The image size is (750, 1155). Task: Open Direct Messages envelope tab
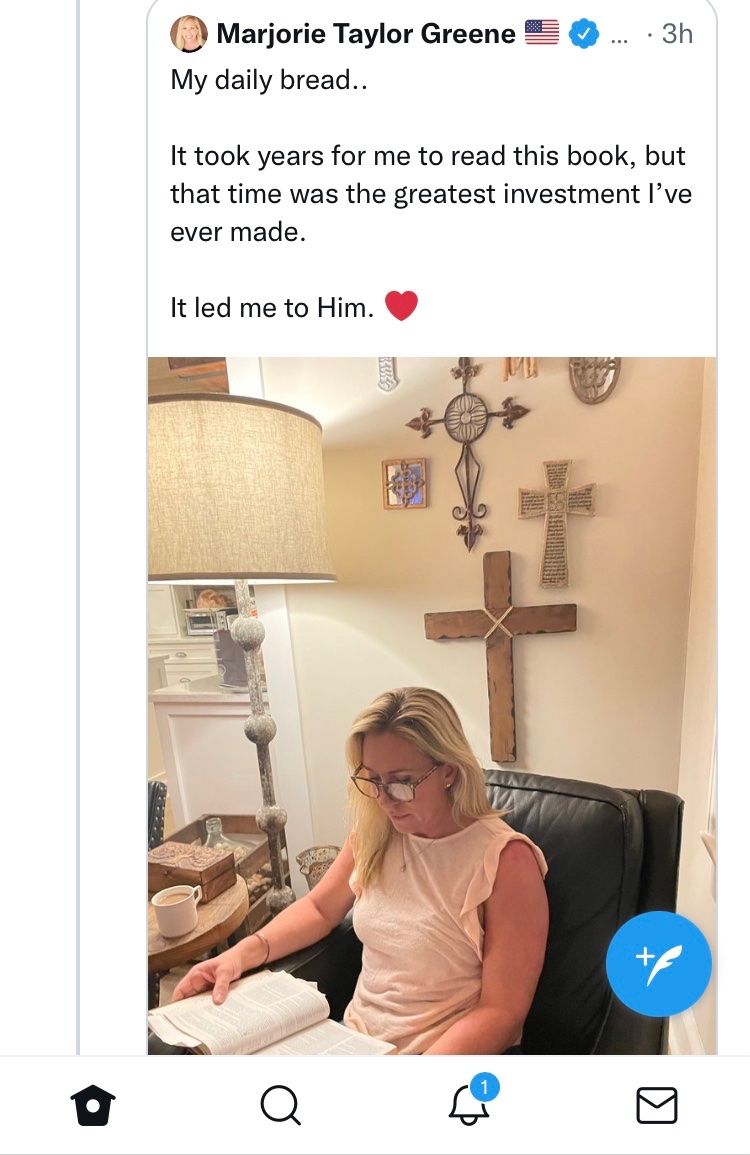657,1105
